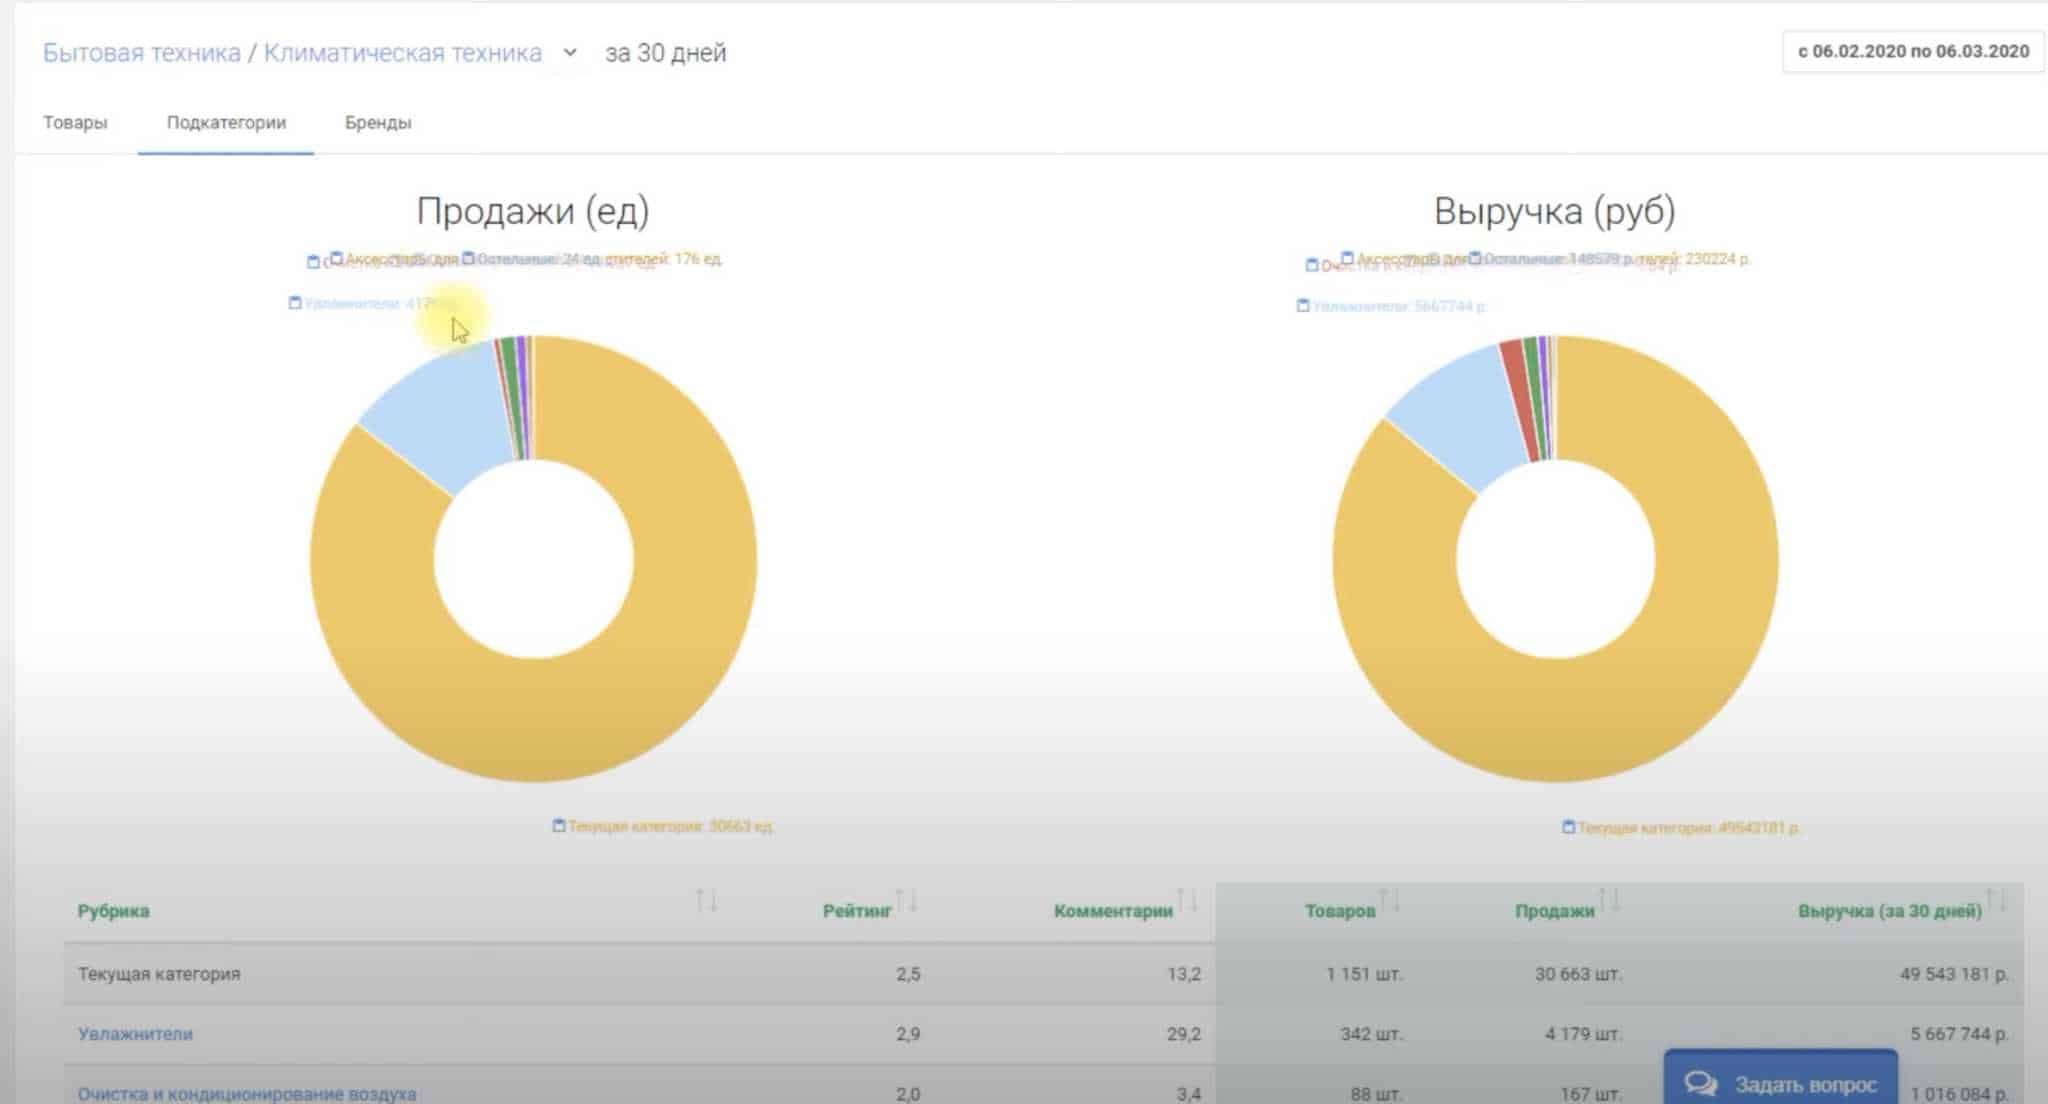
Task: Click the 'за 30 дней' period label
Action: [x=665, y=53]
